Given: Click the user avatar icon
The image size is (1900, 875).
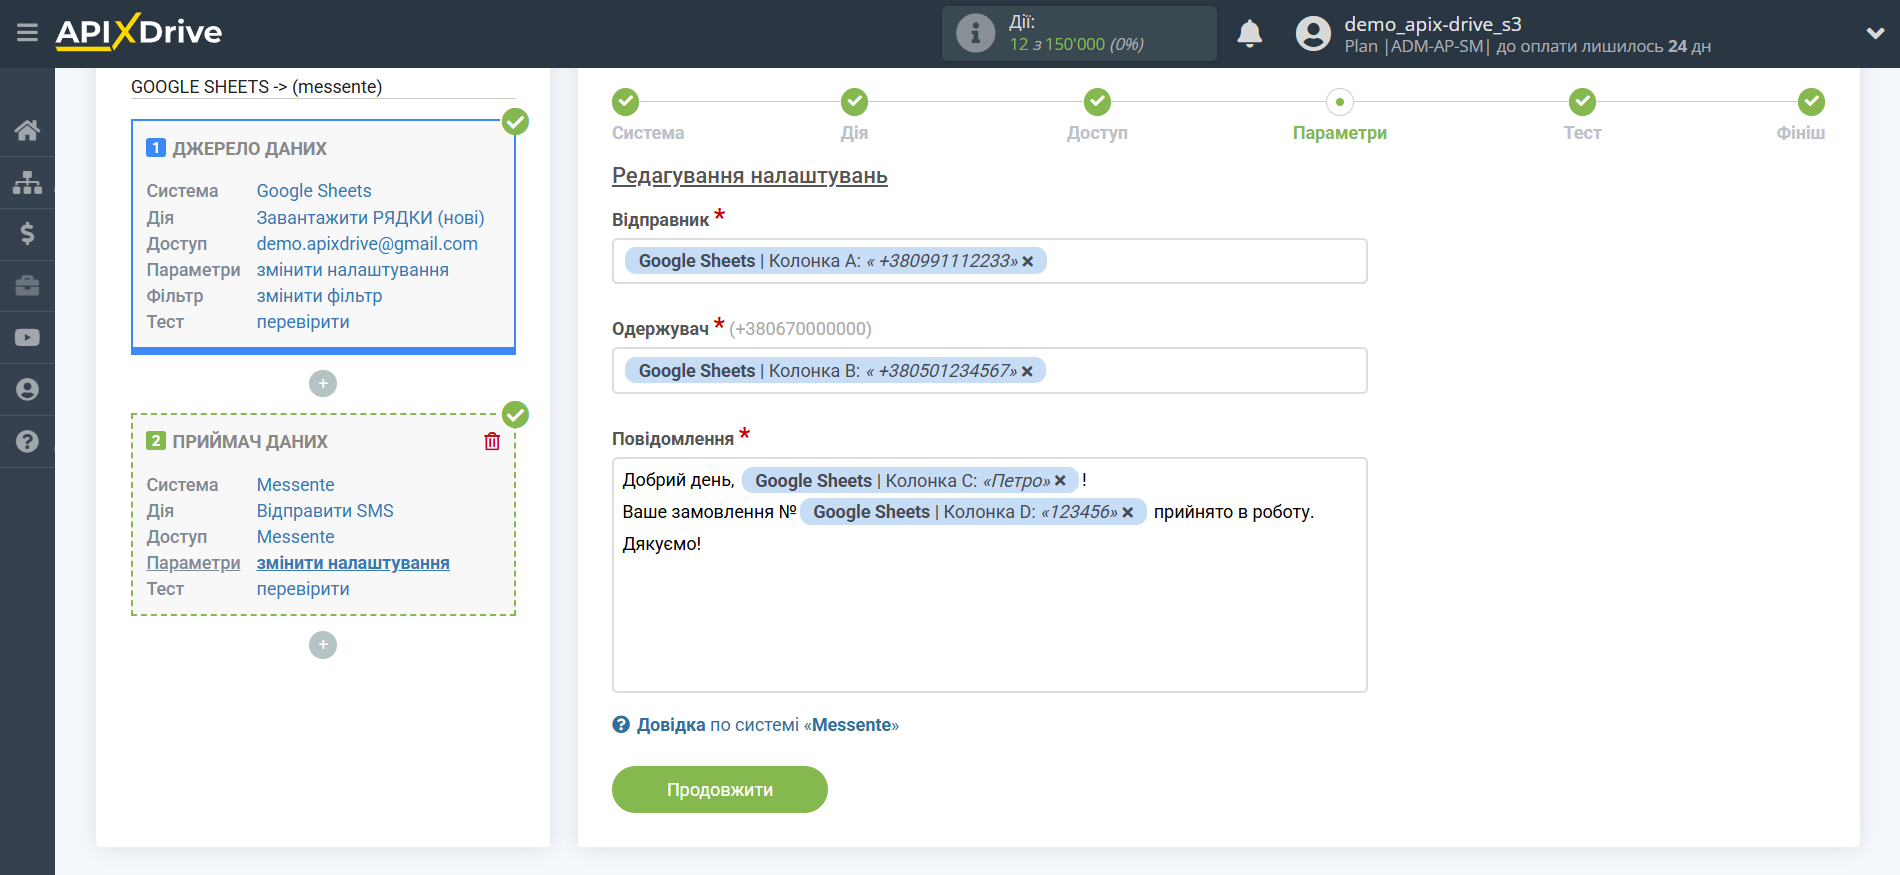Looking at the screenshot, I should point(1313,34).
